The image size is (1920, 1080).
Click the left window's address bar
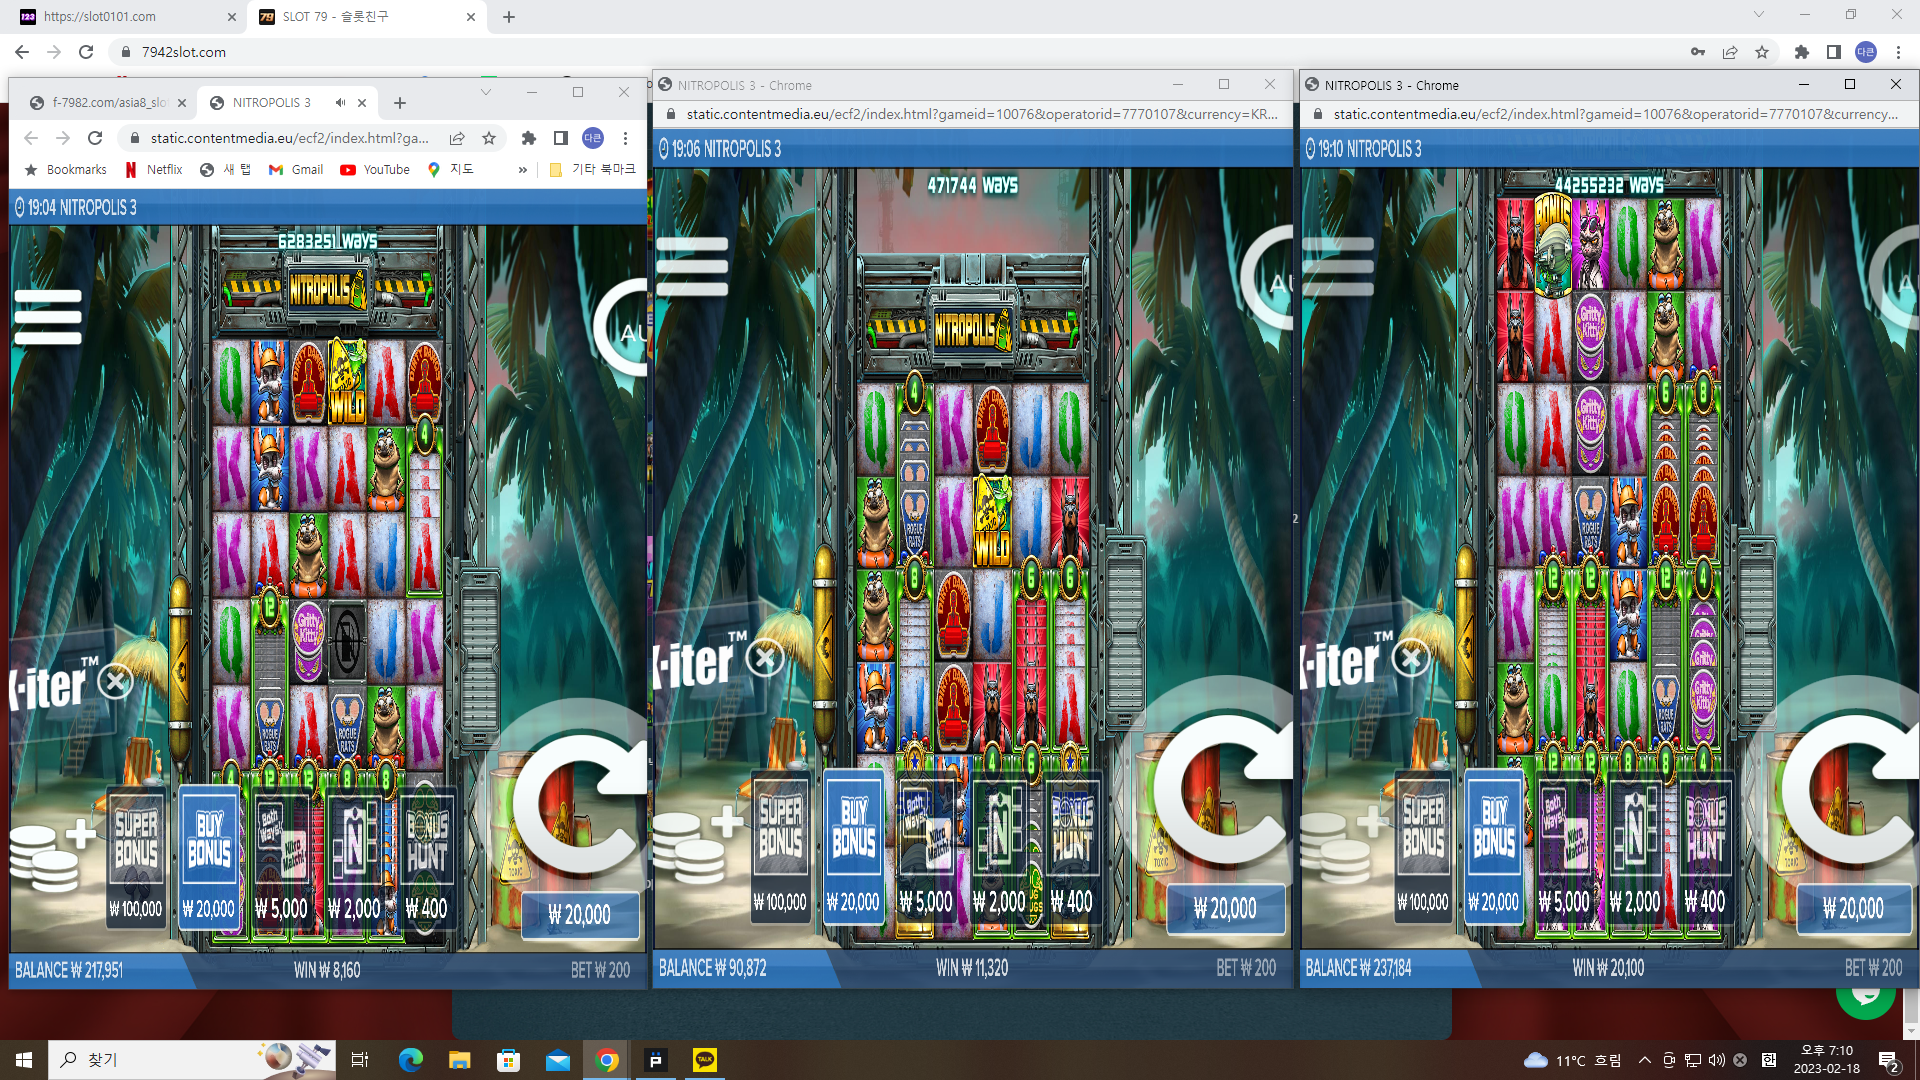tap(290, 138)
